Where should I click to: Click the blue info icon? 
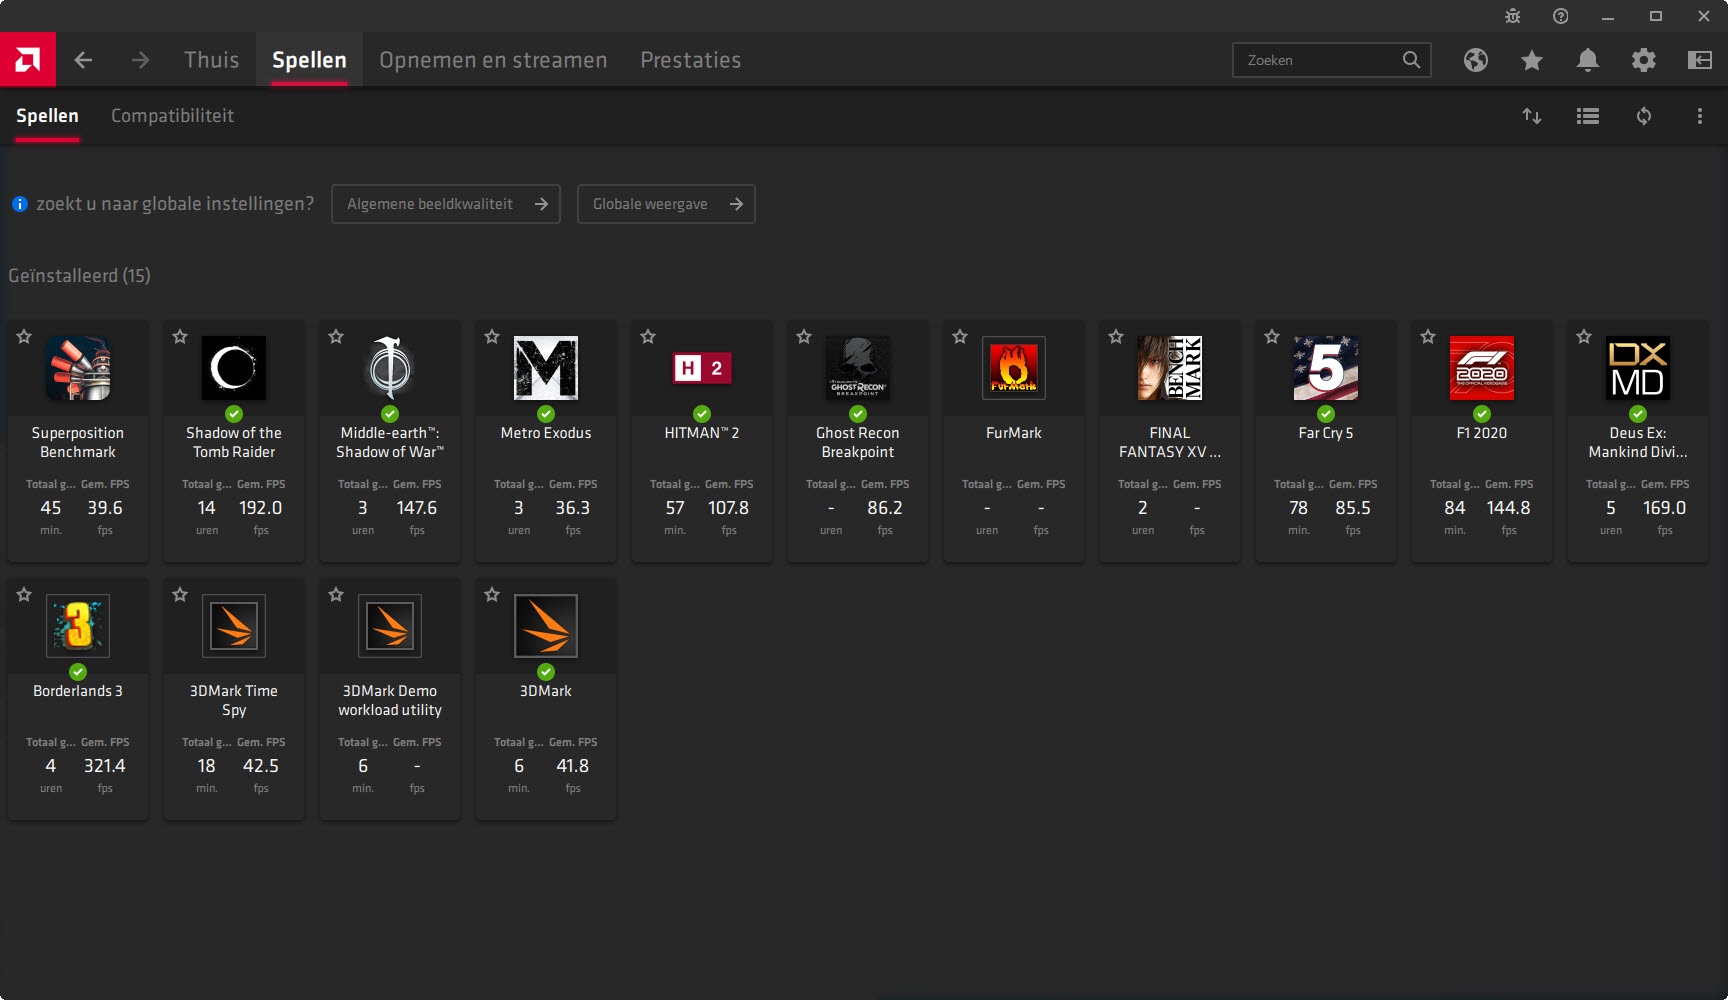coord(19,204)
